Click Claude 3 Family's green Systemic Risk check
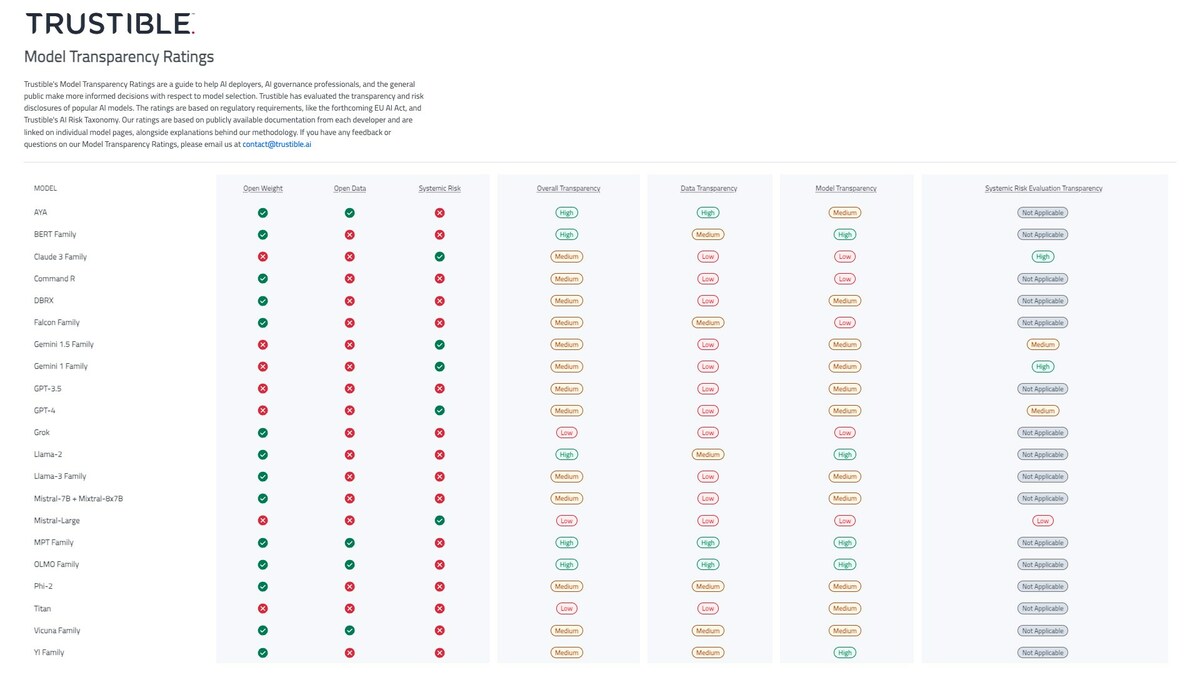Viewport: 1200px width, 675px height. pos(440,257)
